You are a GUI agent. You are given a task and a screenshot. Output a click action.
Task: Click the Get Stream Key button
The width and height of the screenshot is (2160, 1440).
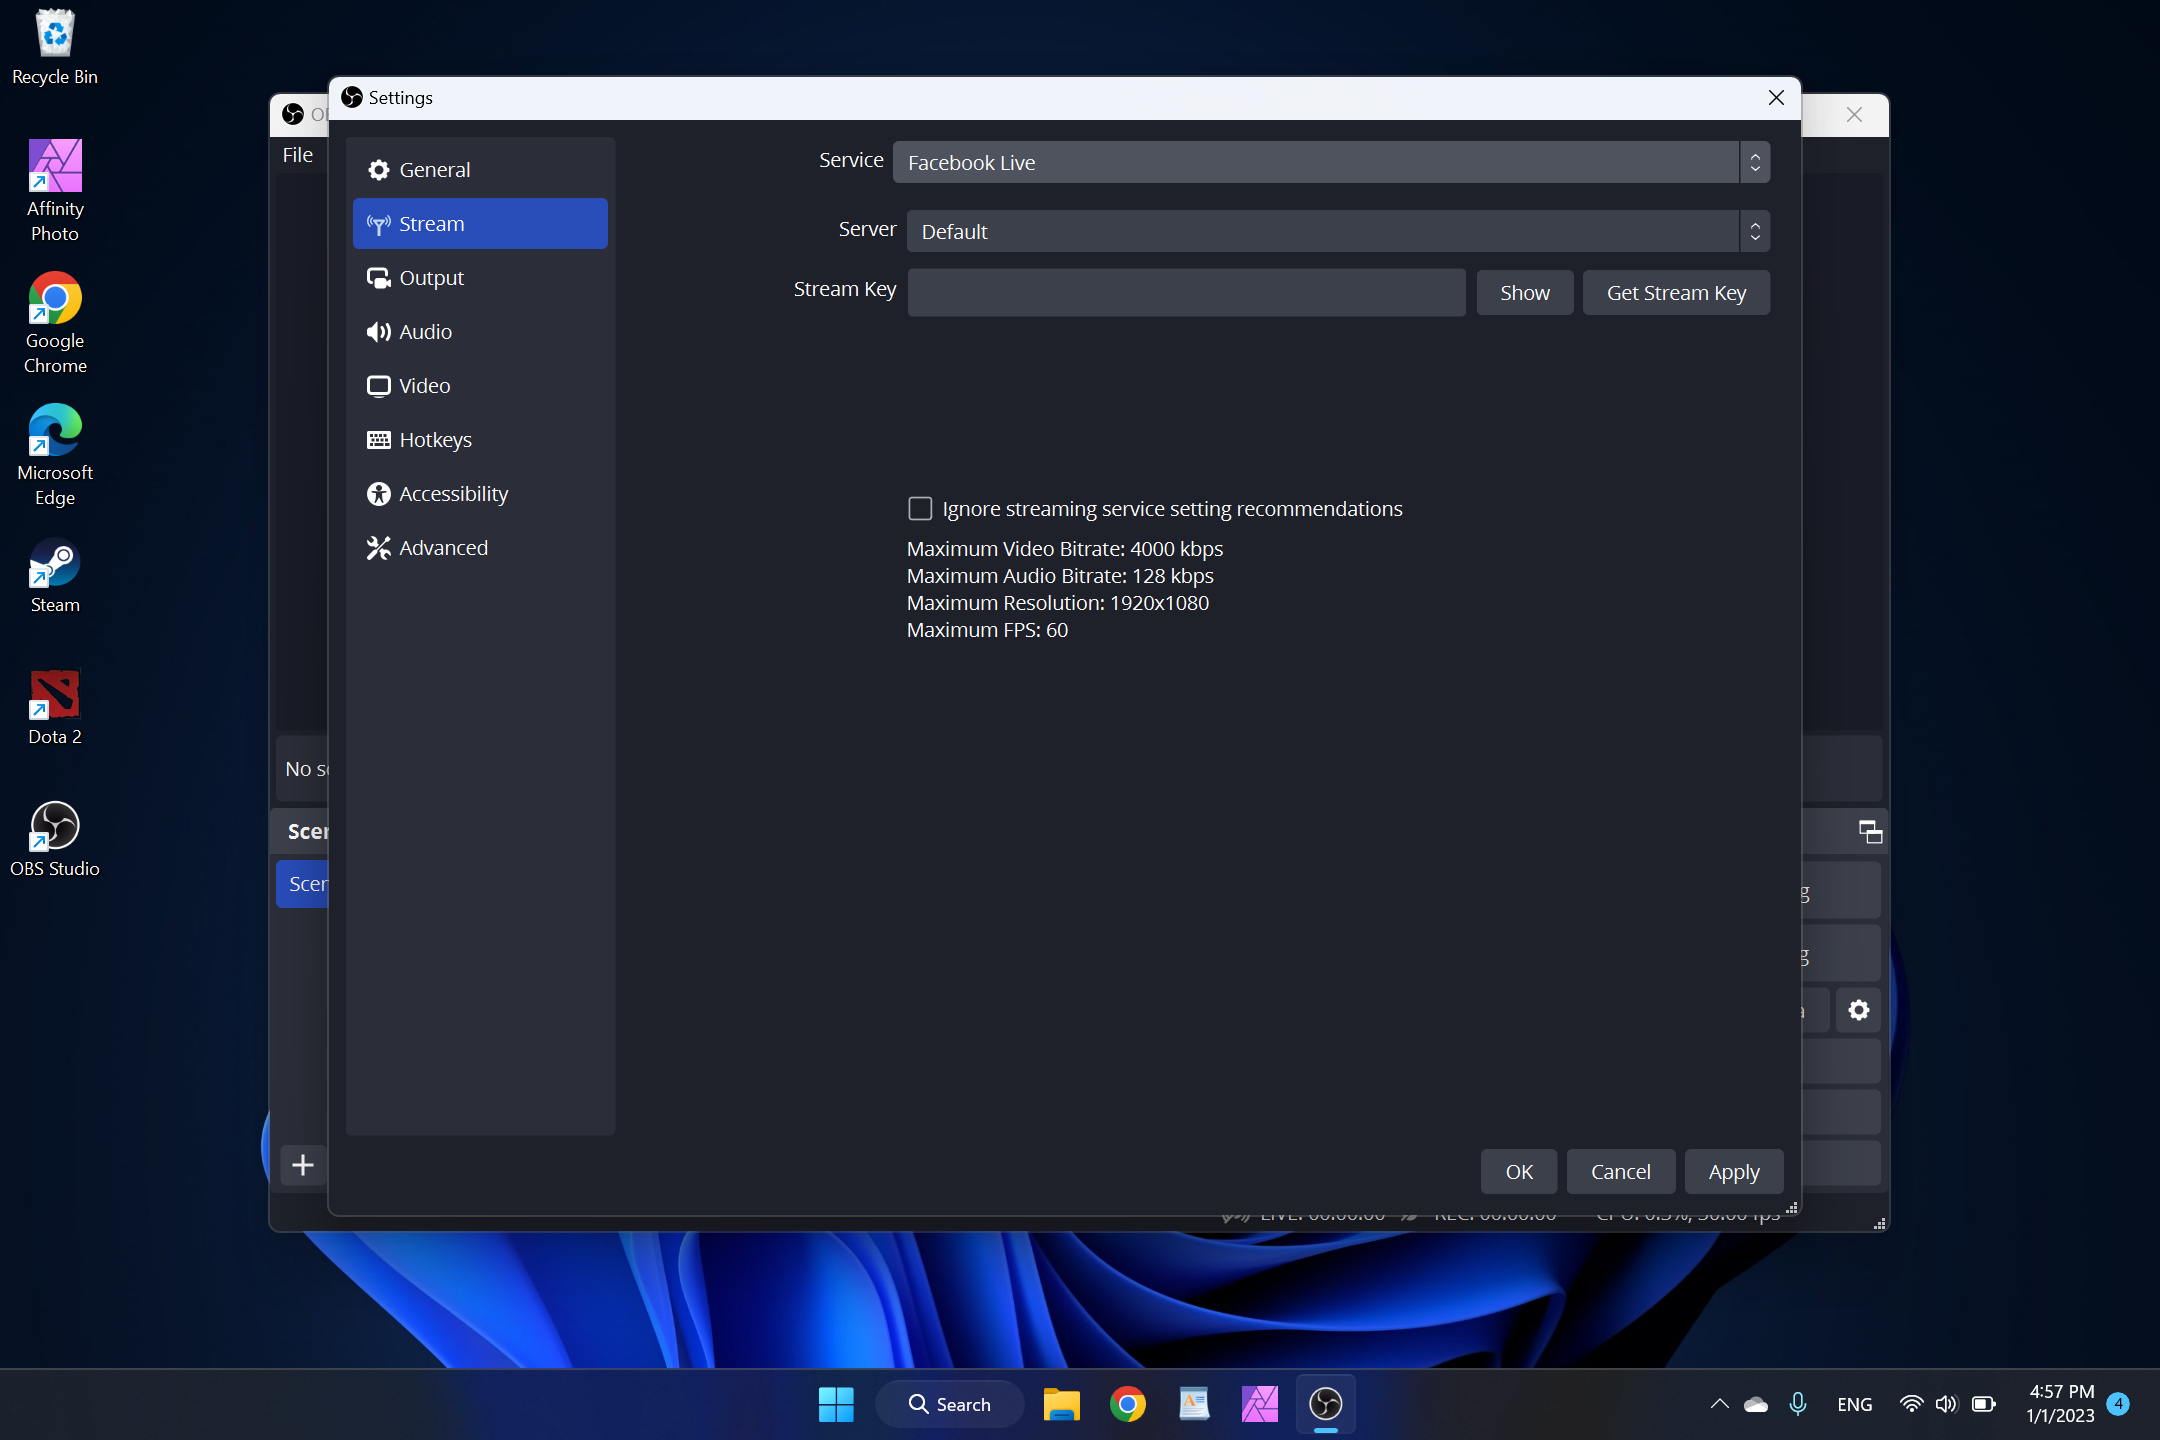tap(1676, 292)
